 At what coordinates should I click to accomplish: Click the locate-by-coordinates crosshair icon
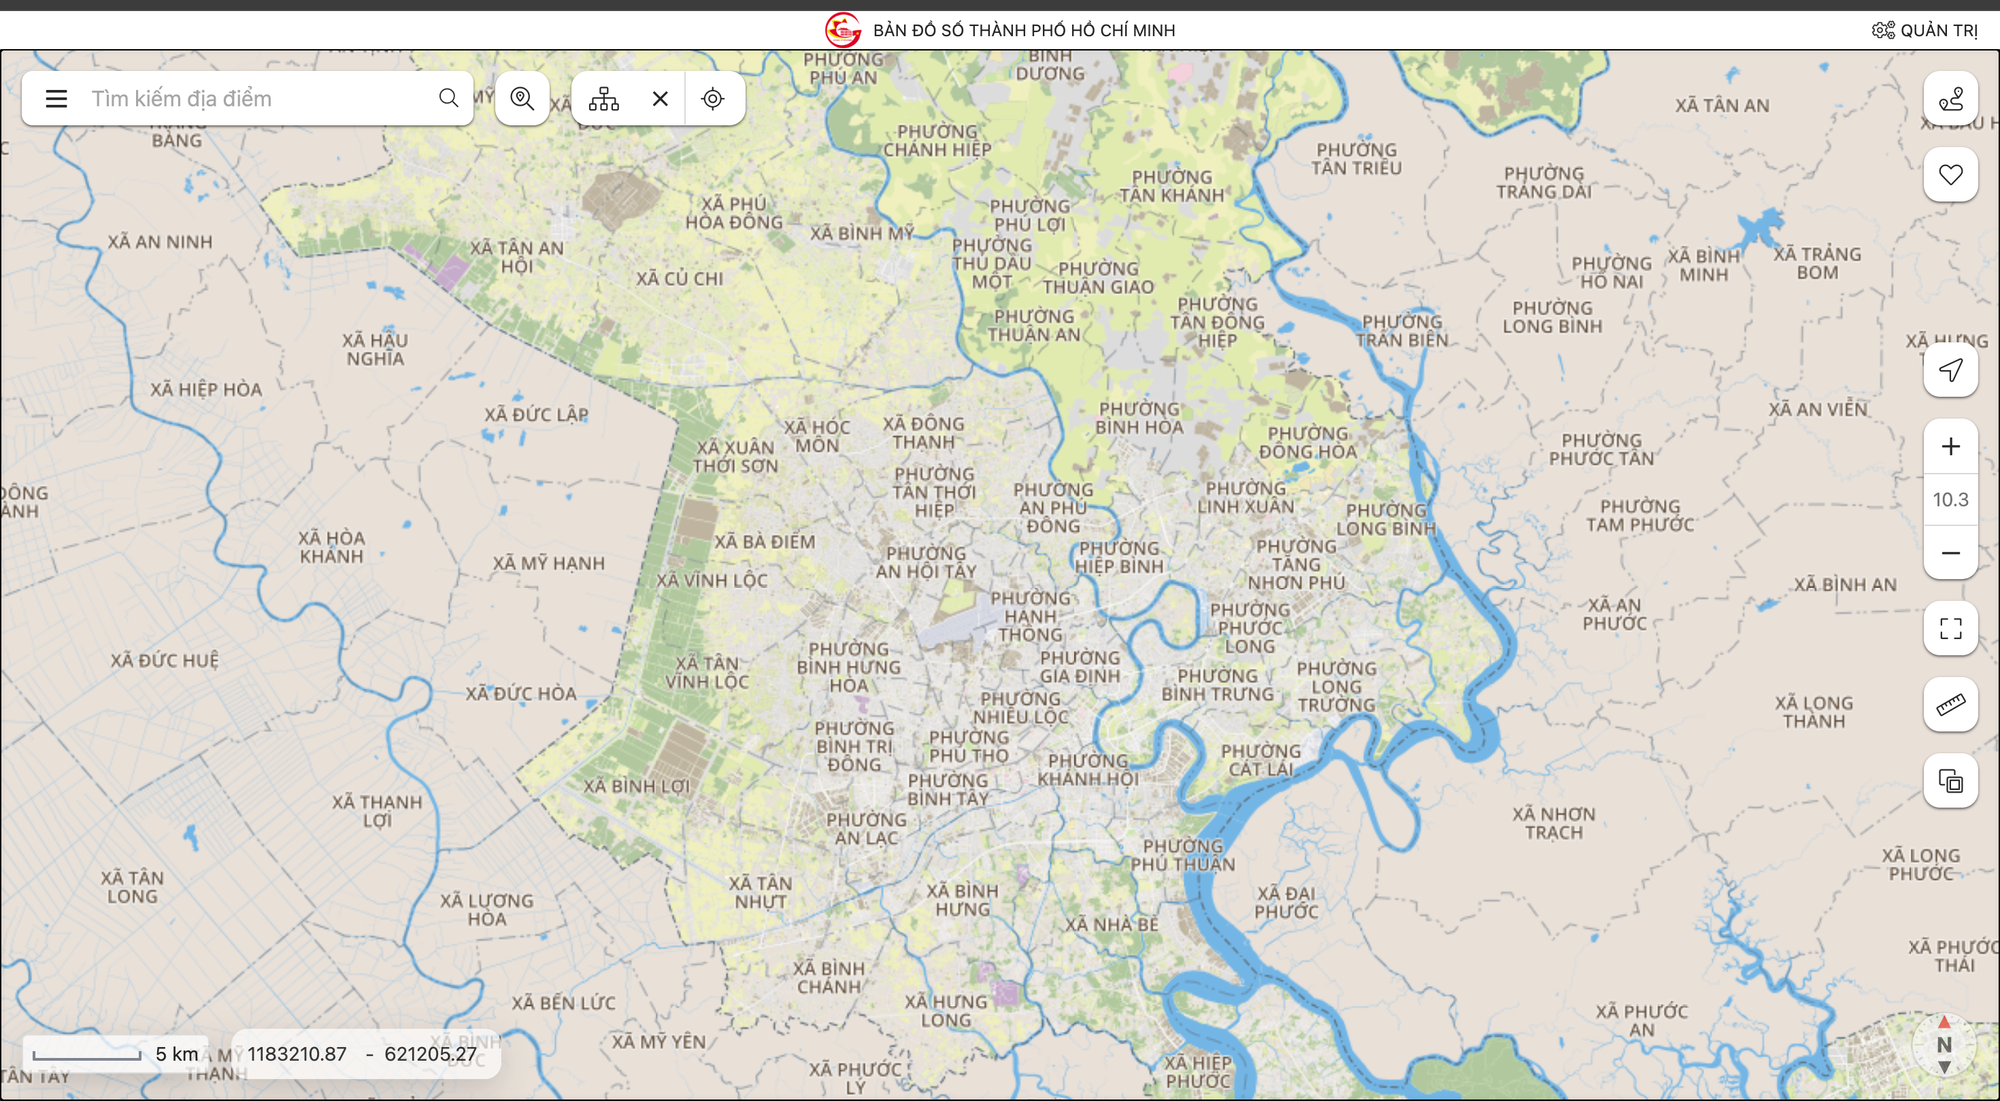tap(713, 98)
